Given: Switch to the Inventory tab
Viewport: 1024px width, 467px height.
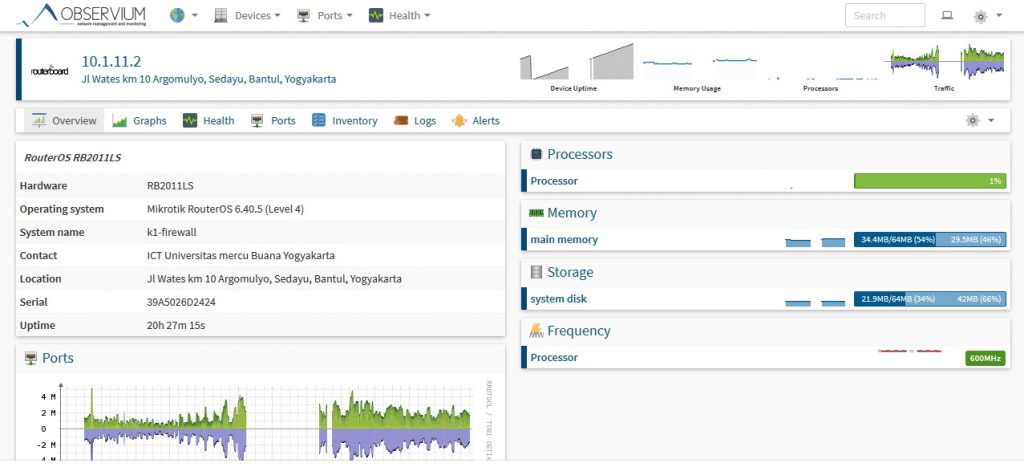Looking at the screenshot, I should tap(344, 121).
